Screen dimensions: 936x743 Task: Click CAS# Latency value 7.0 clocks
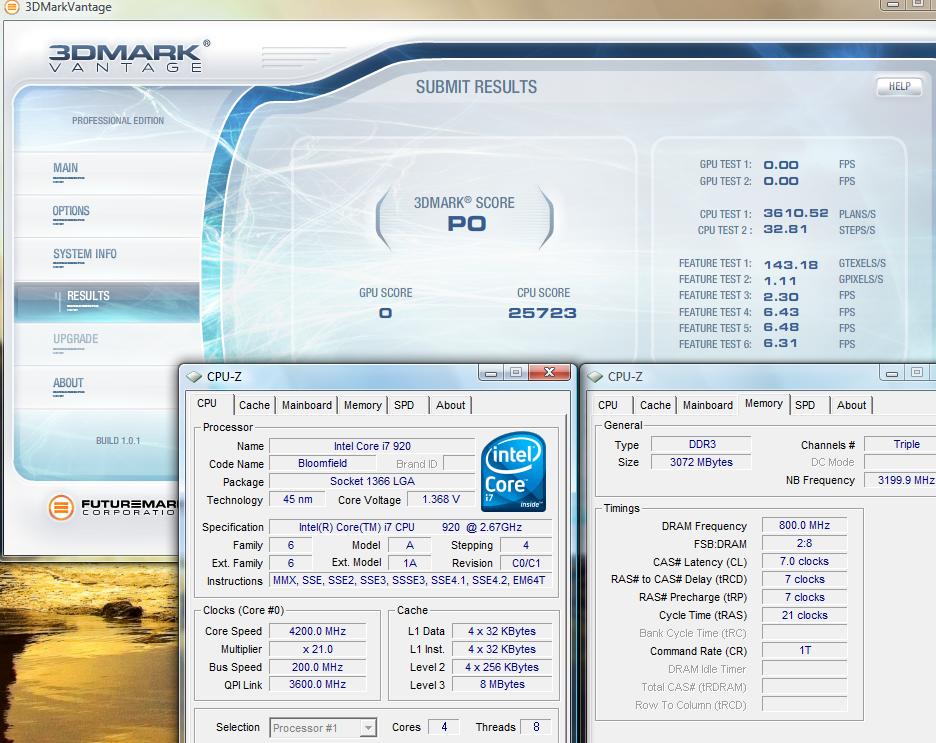[804, 561]
